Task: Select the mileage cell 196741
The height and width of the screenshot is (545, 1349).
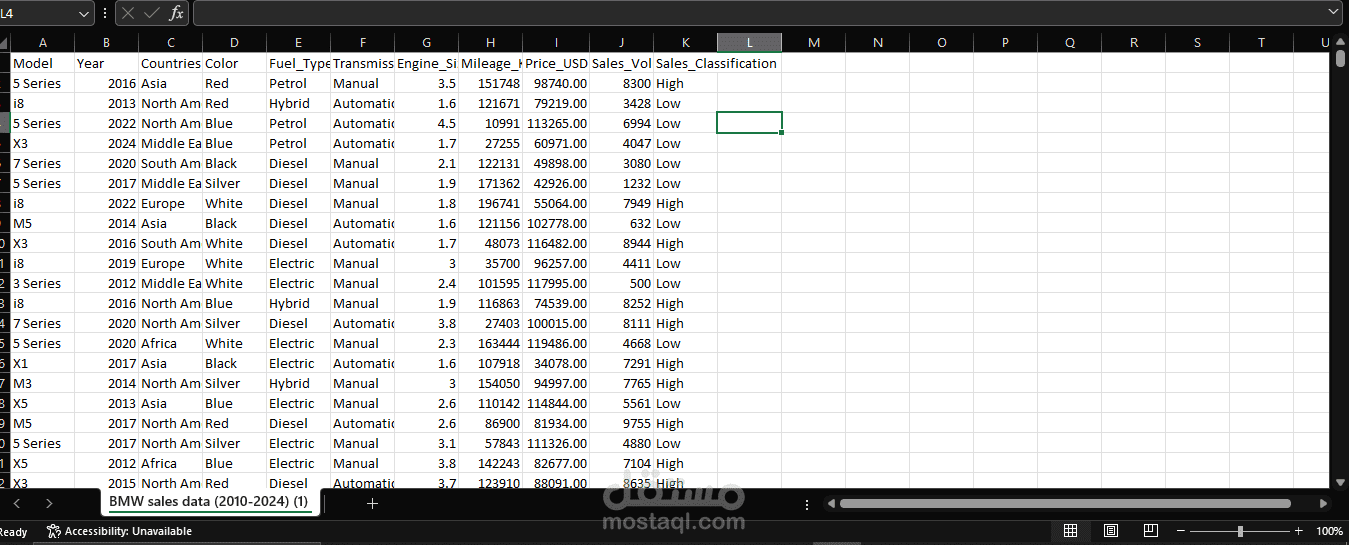Action: pos(491,203)
